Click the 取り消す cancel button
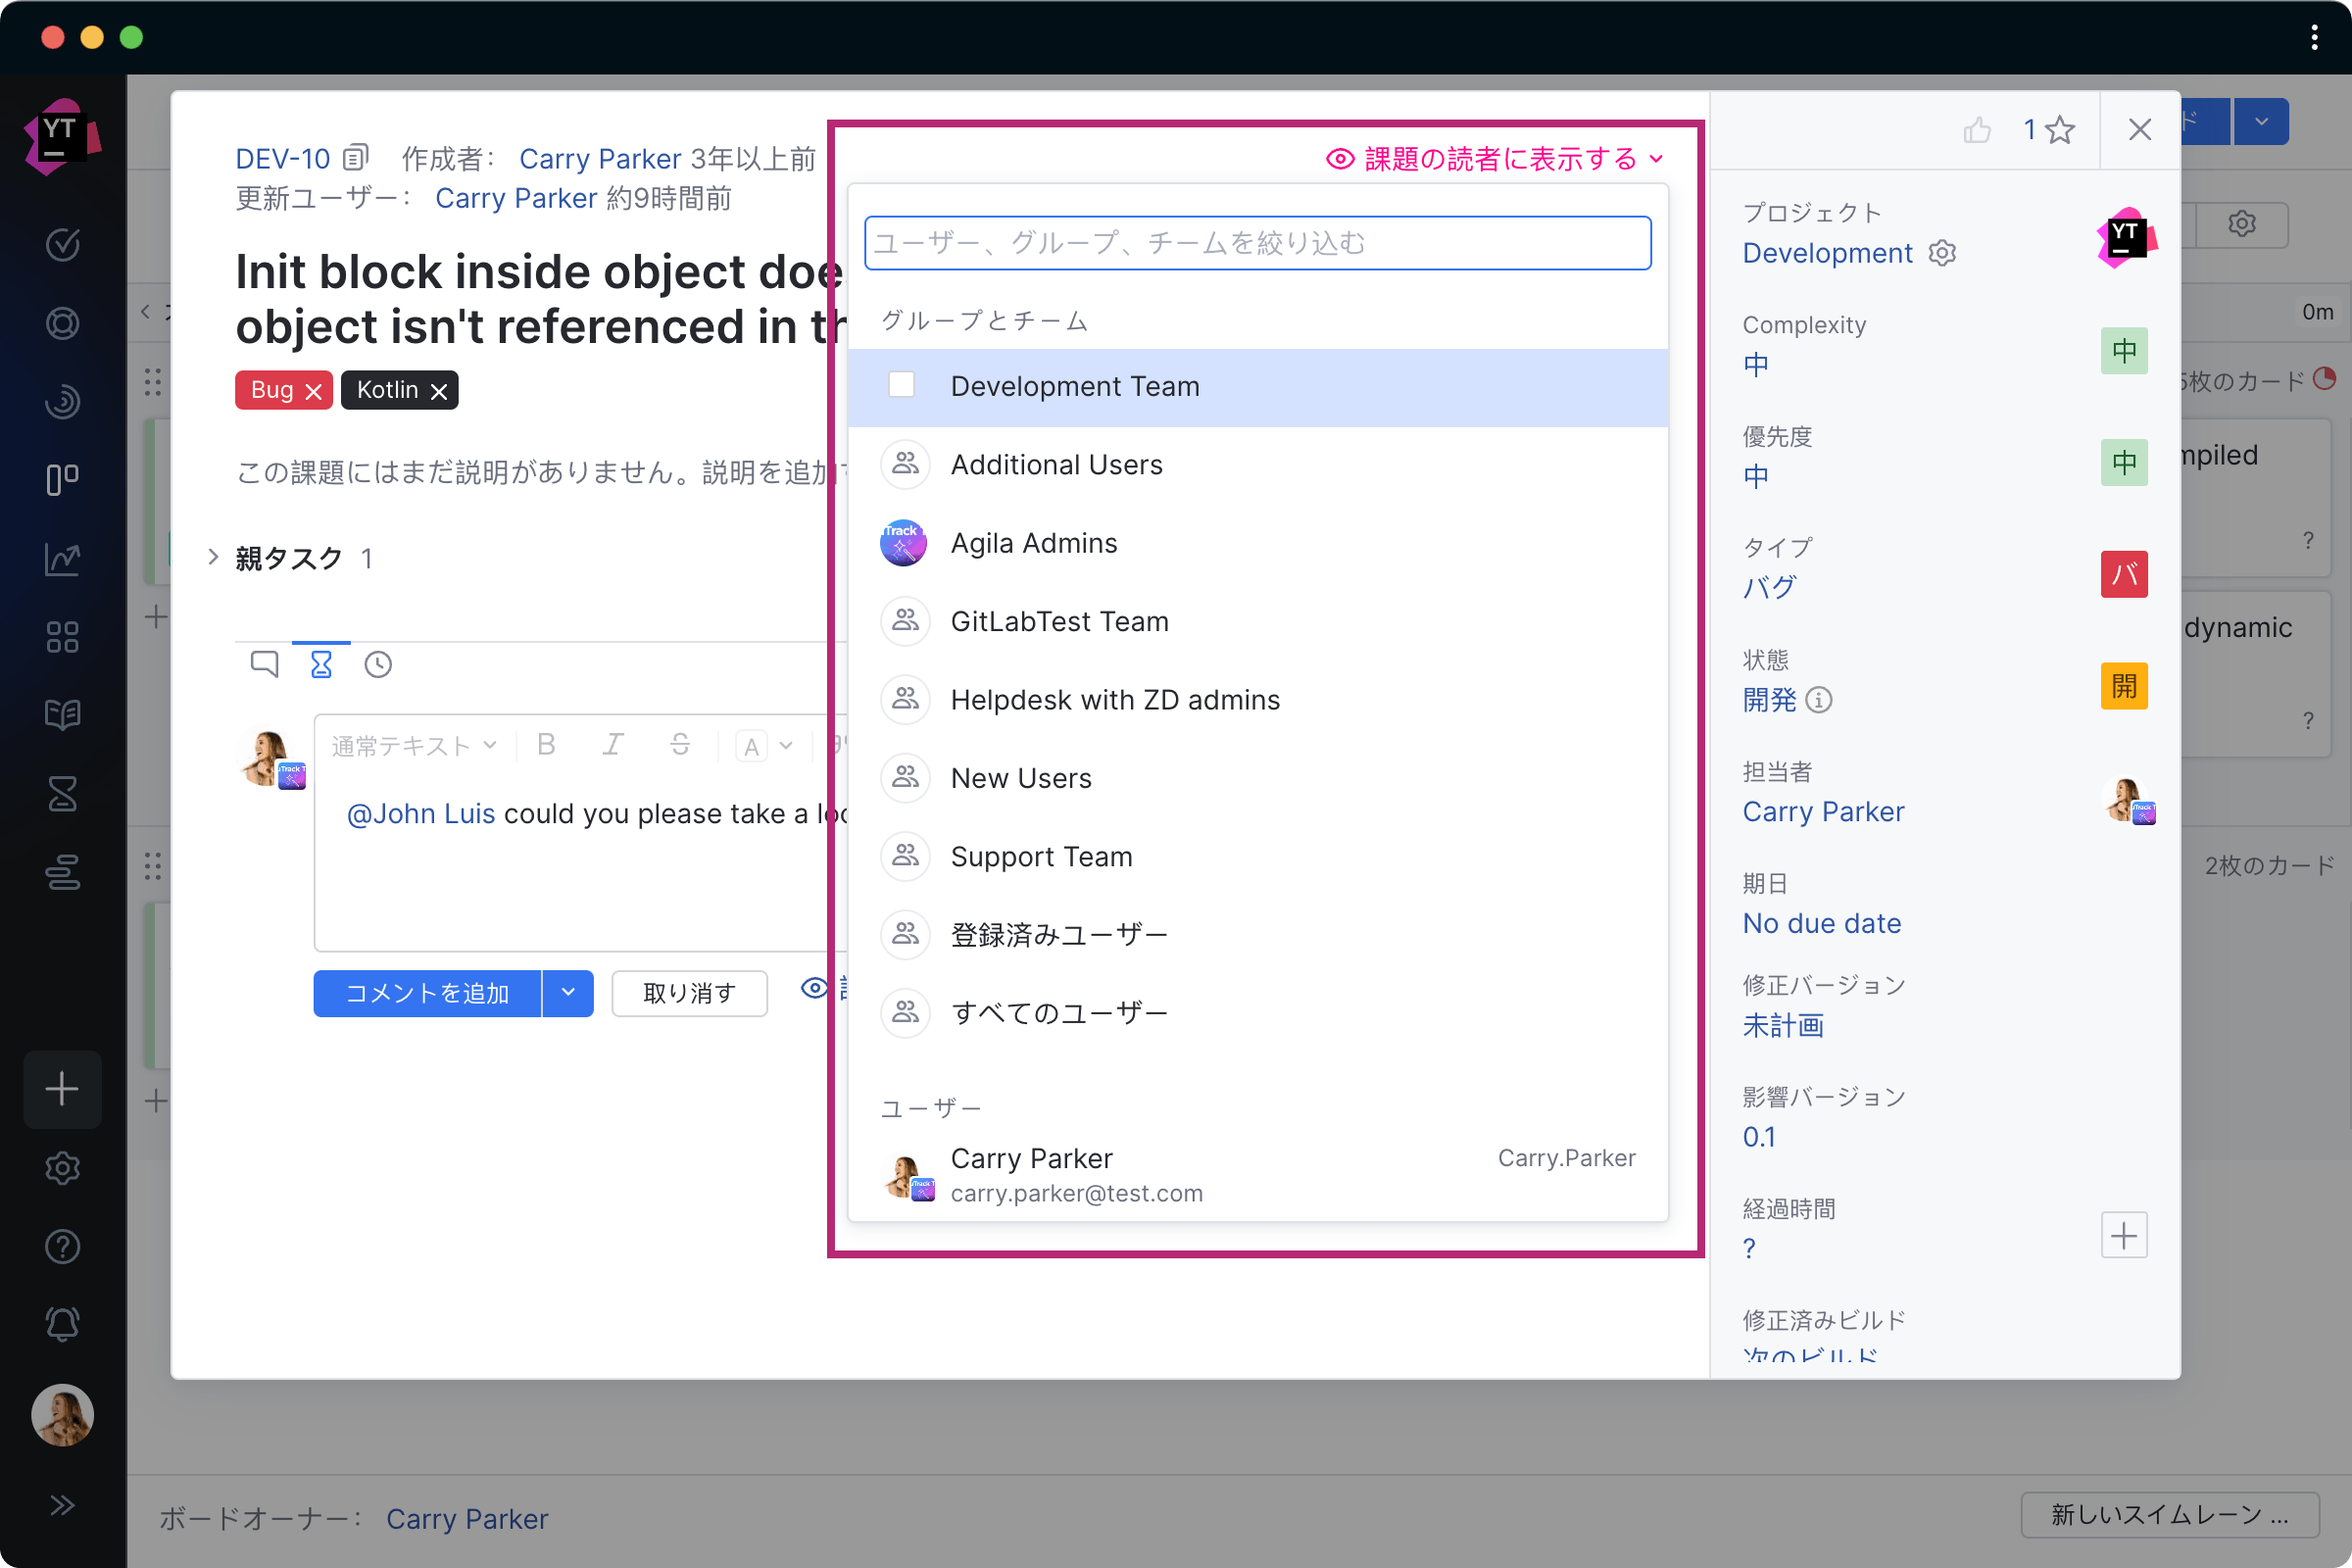Image resolution: width=2352 pixels, height=1568 pixels. (686, 994)
